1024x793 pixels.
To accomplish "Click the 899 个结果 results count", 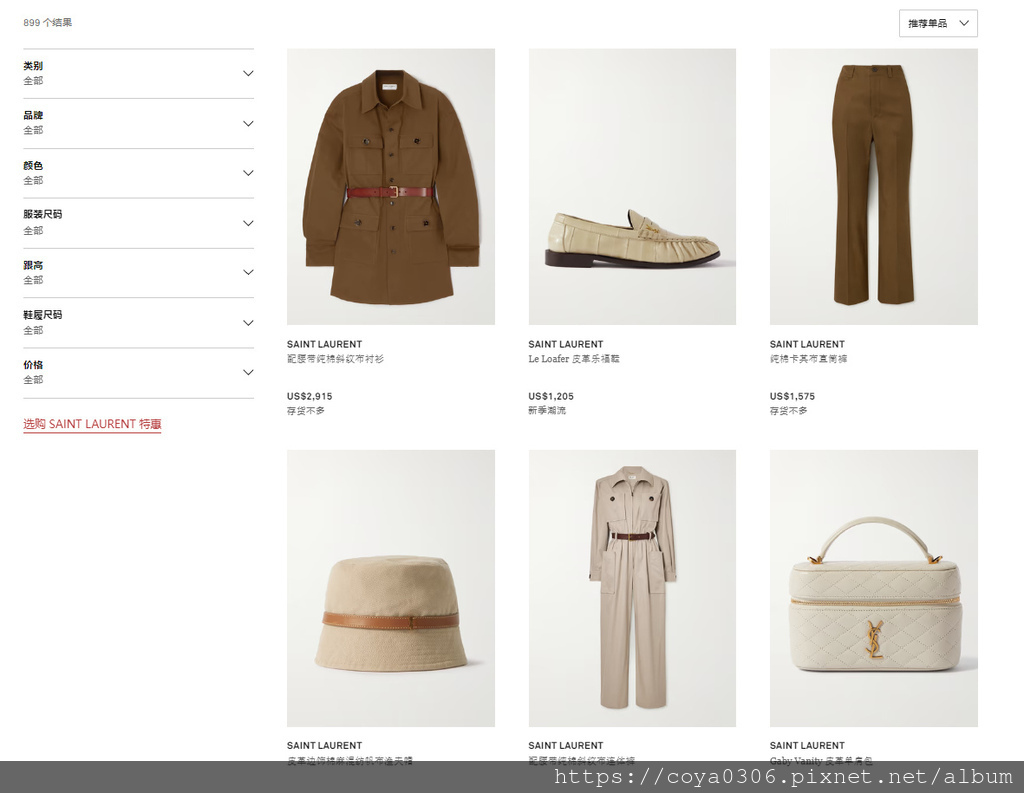I will pos(48,22).
